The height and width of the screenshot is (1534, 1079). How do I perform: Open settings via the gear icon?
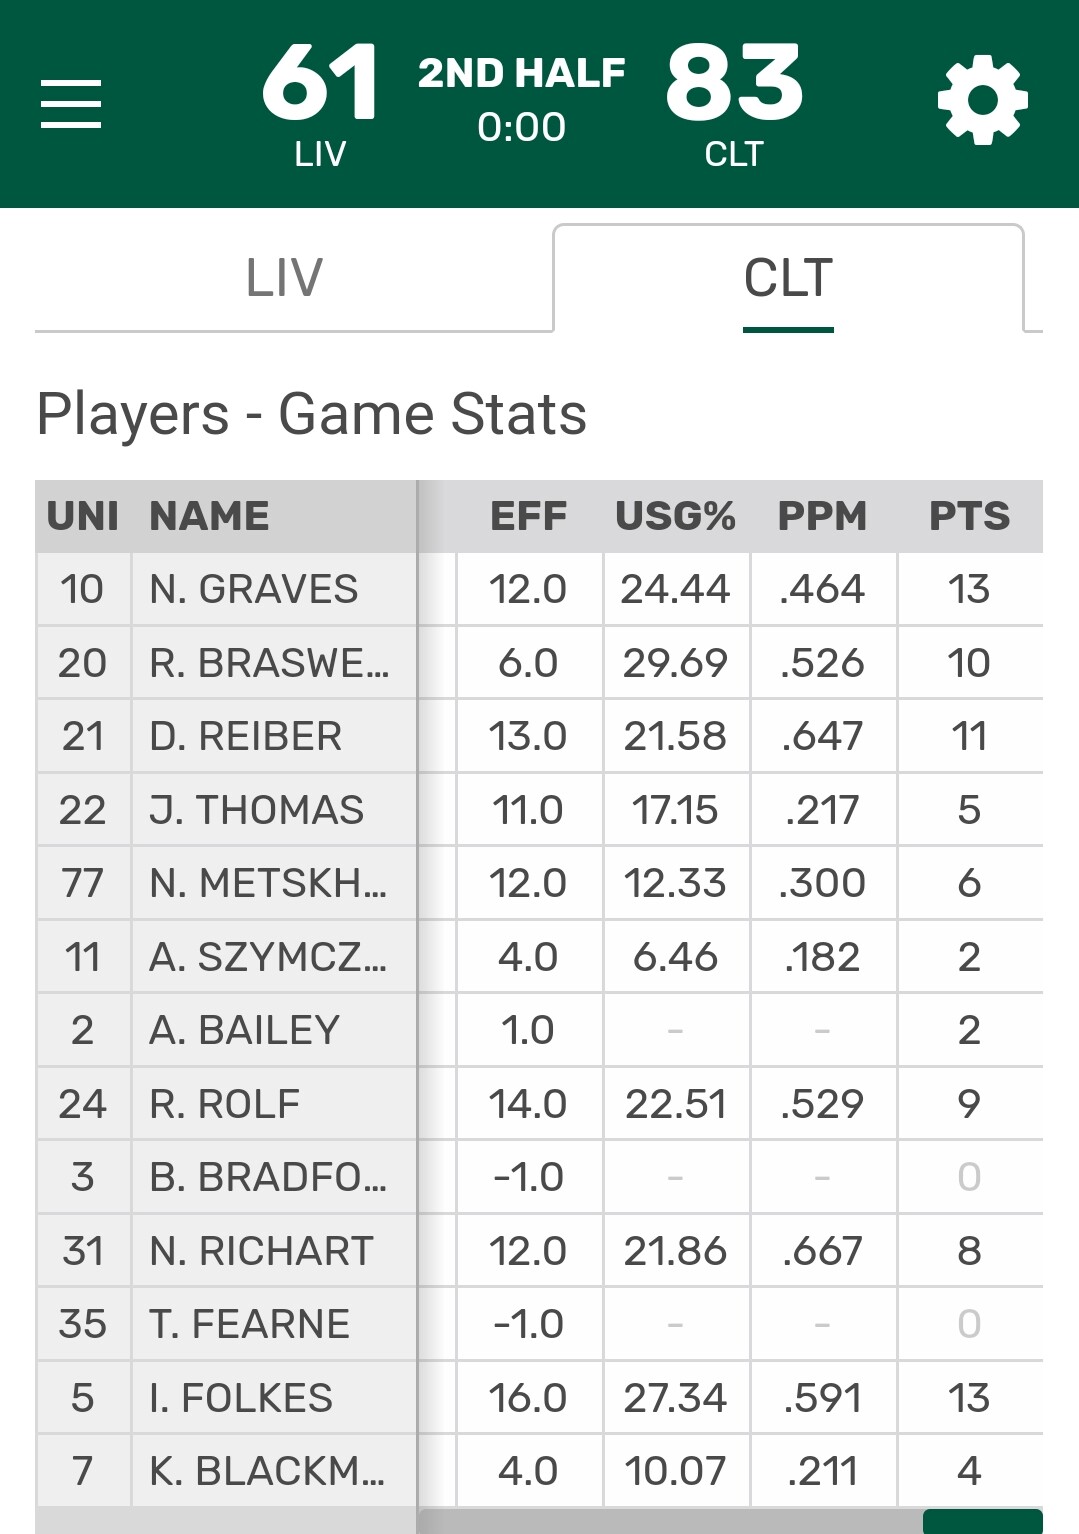(982, 100)
